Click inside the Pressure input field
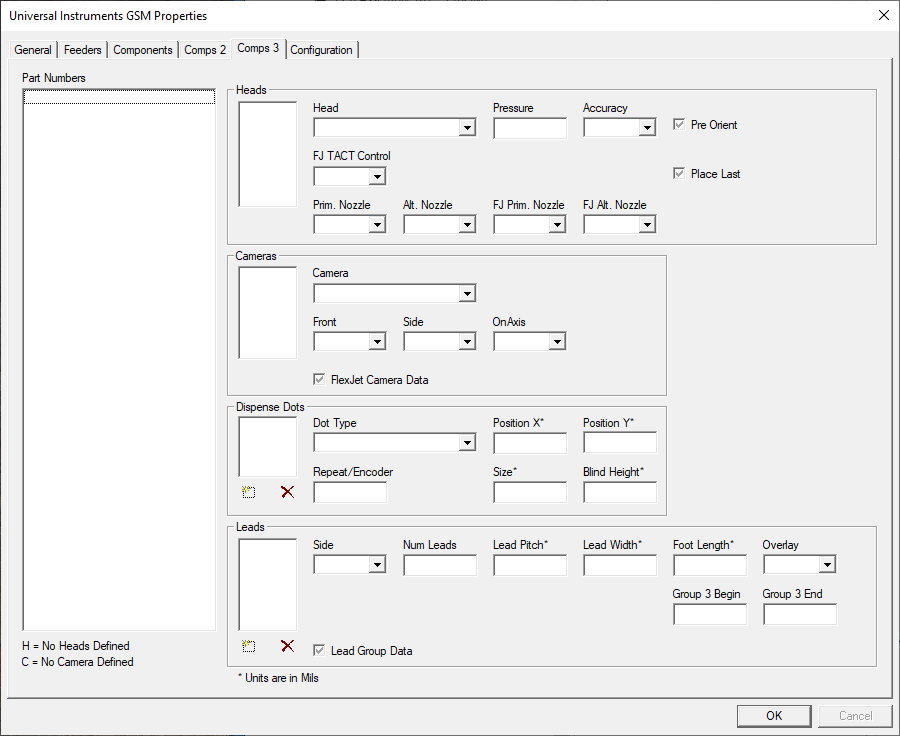Viewport: 900px width, 736px height. (x=529, y=127)
